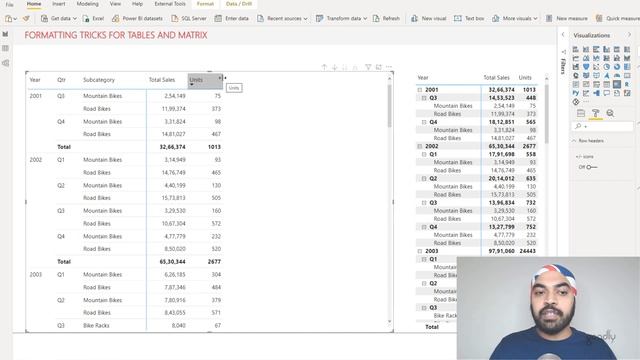Collapse the Q3 14,53,523 row in matrix
The width and height of the screenshot is (640, 360).
(424, 98)
